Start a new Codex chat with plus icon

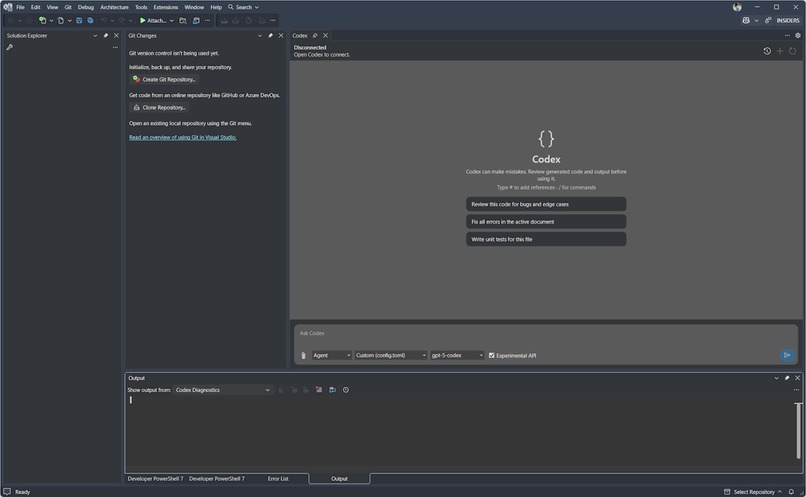[x=780, y=51]
